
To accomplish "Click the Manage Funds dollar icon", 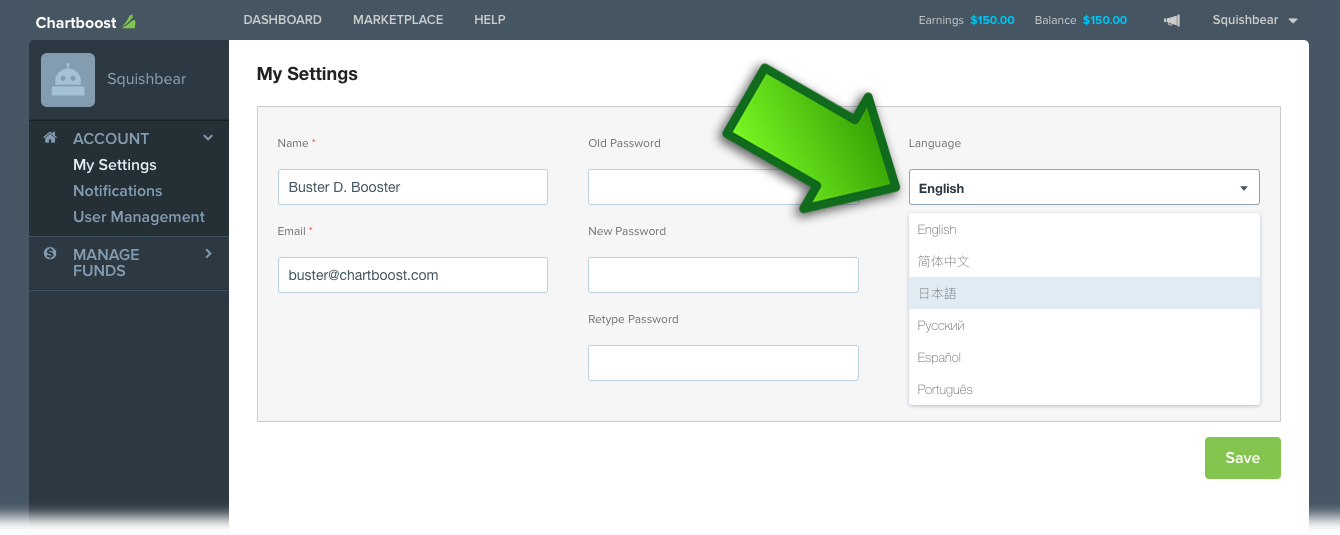I will (x=50, y=254).
